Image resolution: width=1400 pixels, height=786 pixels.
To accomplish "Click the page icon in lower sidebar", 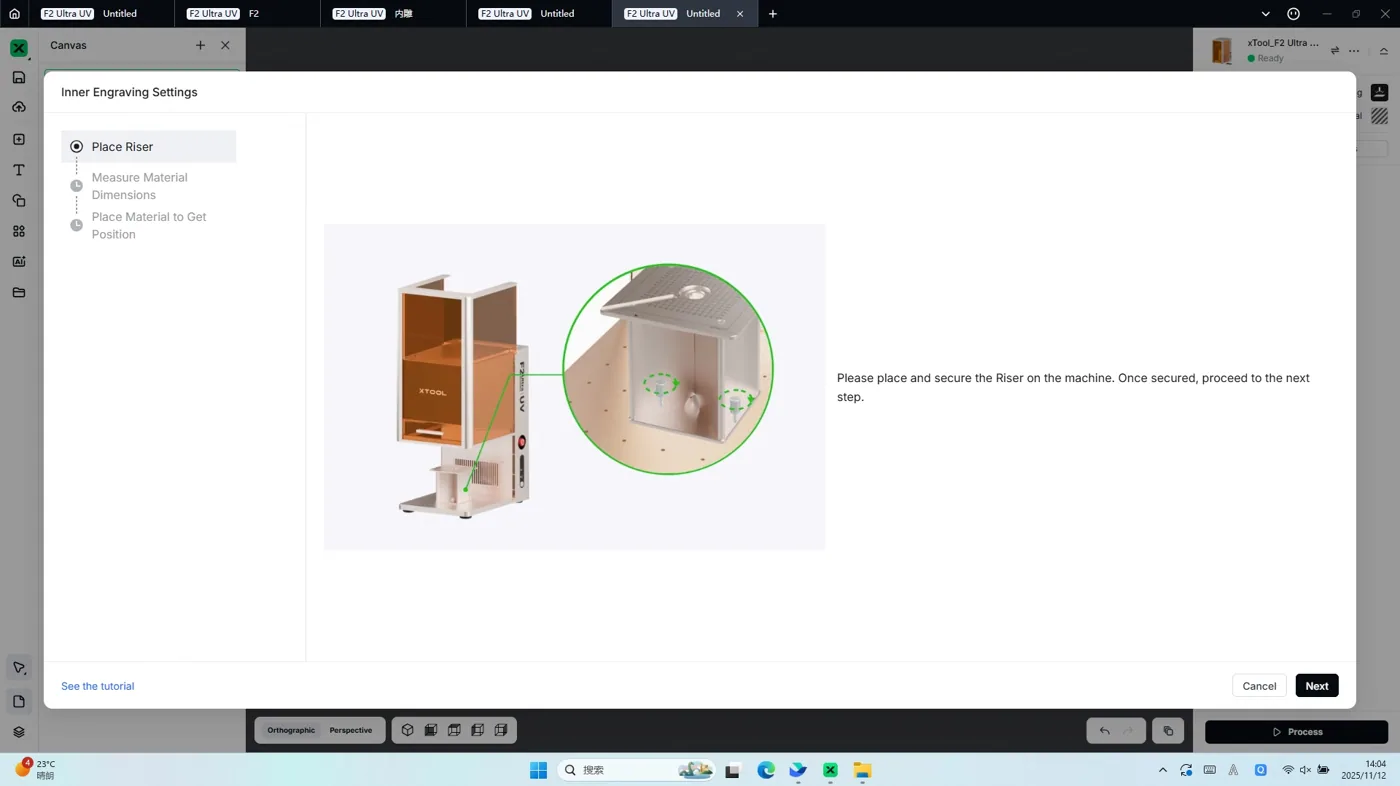I will (19, 701).
